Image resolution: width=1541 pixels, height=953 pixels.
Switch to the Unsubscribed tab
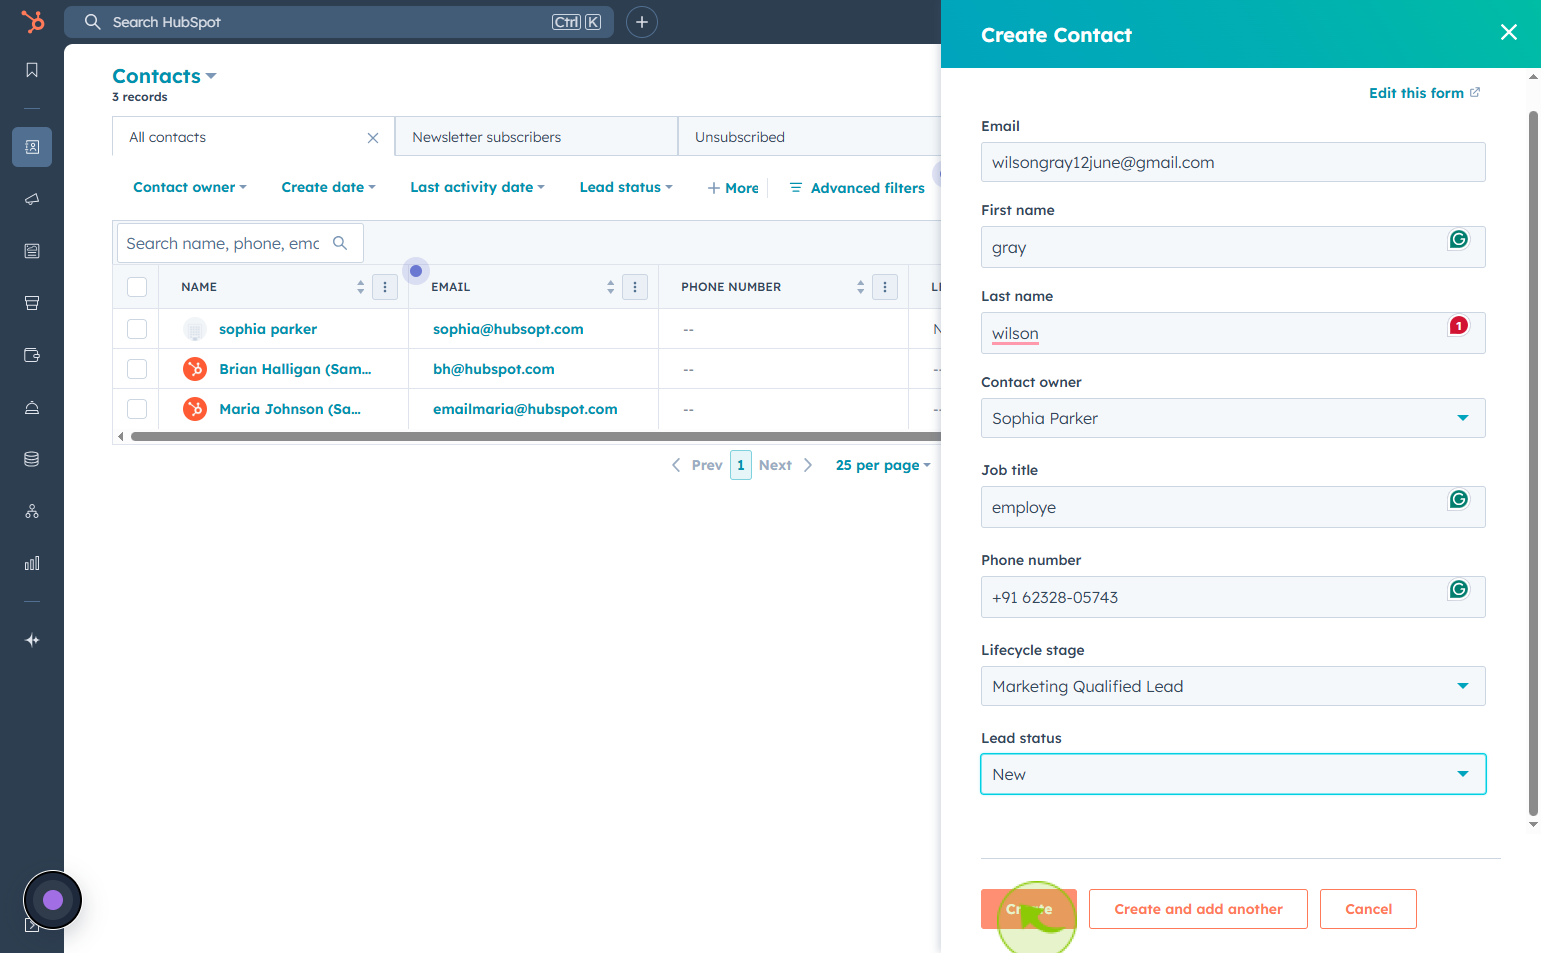click(810, 137)
